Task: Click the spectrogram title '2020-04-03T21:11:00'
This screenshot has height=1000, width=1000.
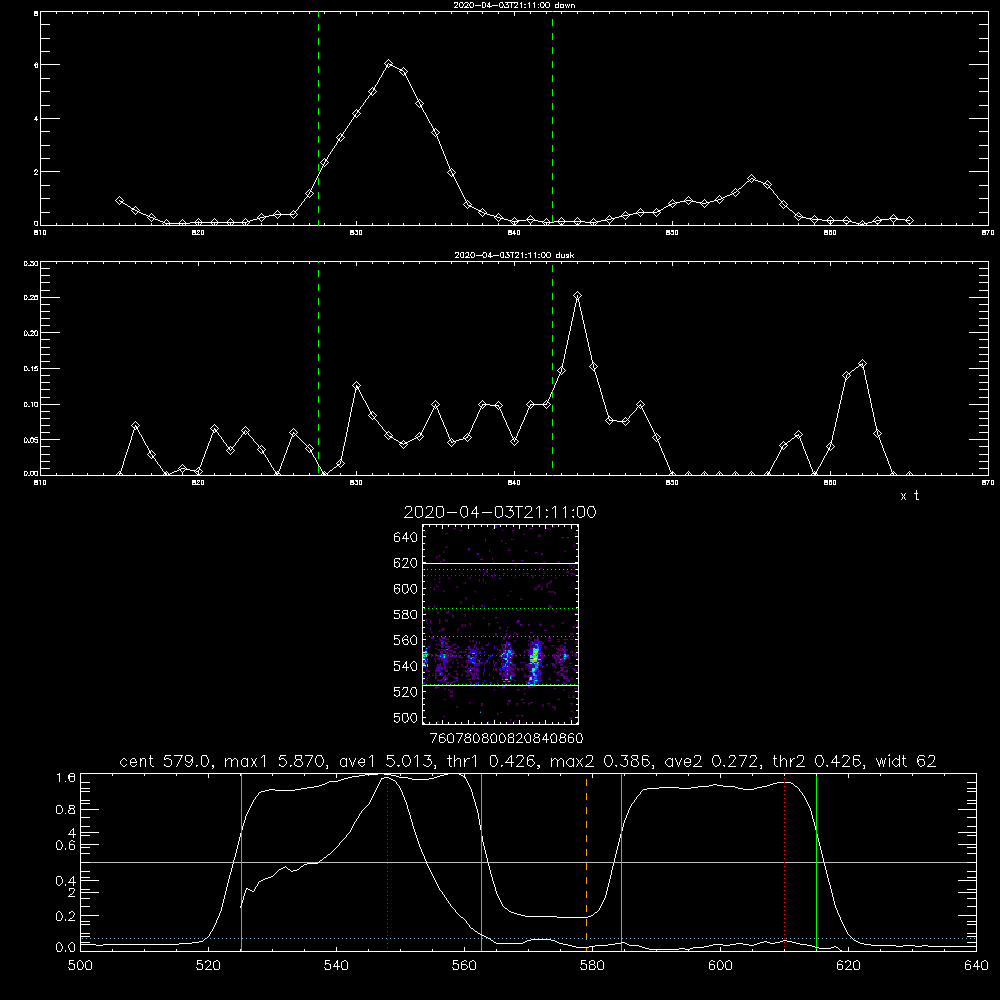Action: (x=500, y=512)
